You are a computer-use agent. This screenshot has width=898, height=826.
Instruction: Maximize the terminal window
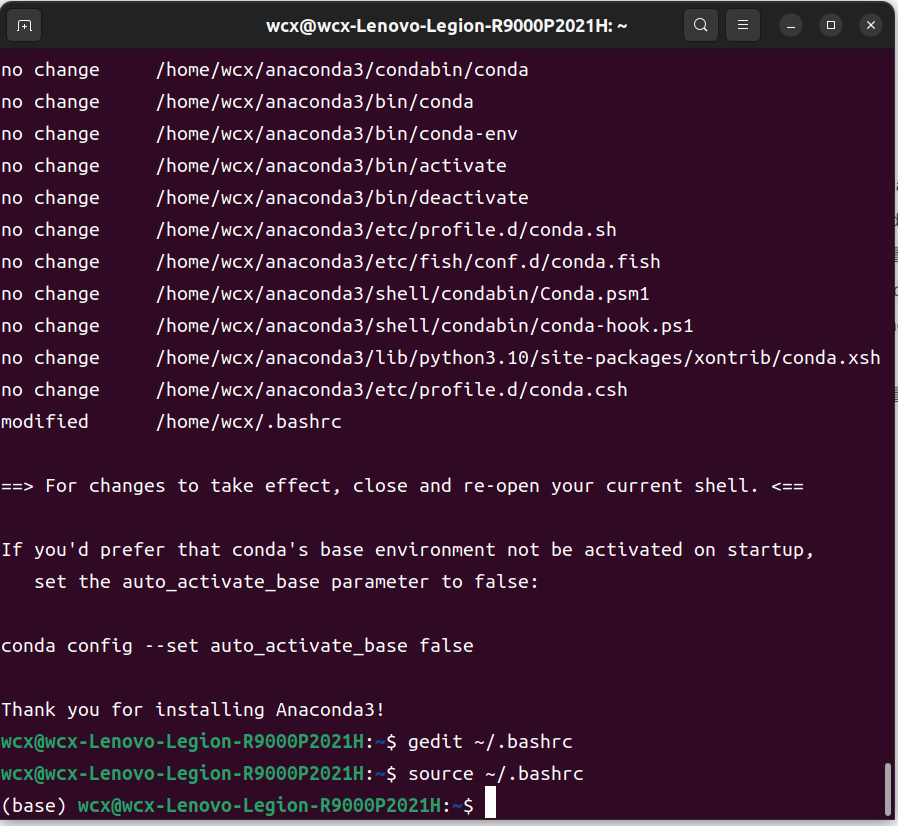pos(831,26)
